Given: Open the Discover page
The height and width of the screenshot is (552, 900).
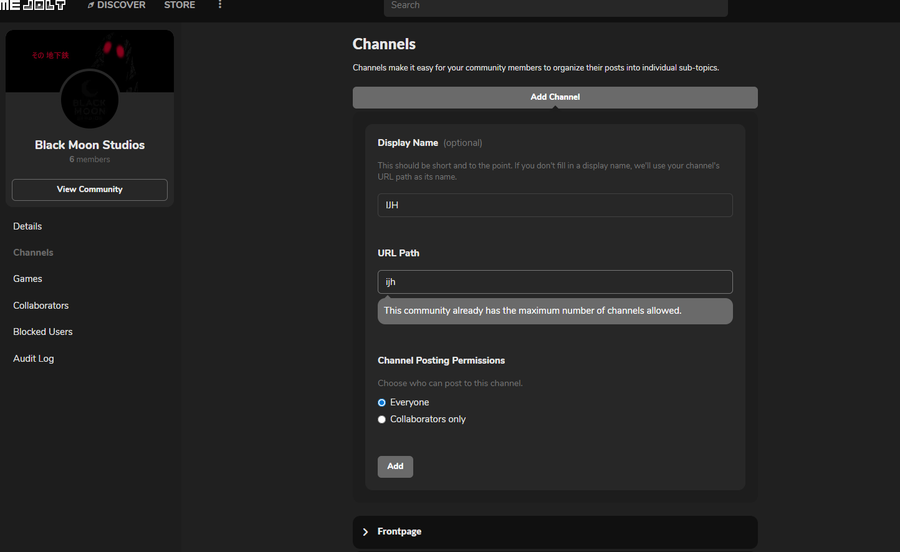Looking at the screenshot, I should pyautogui.click(x=116, y=5).
